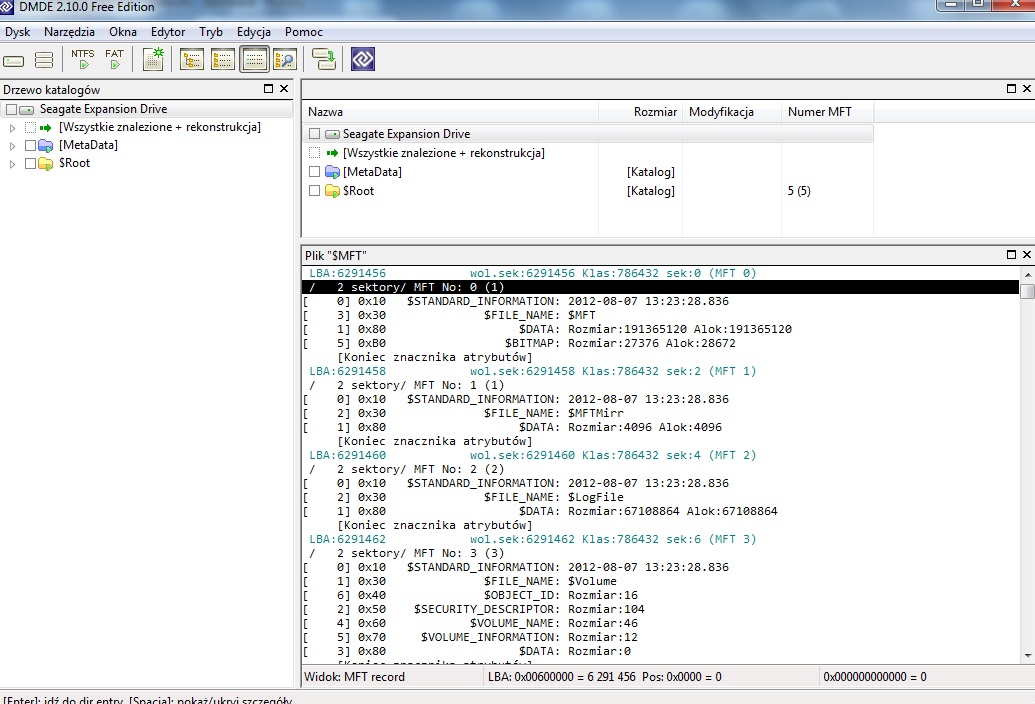Click the '5 (5)' MFT number cell

click(799, 191)
